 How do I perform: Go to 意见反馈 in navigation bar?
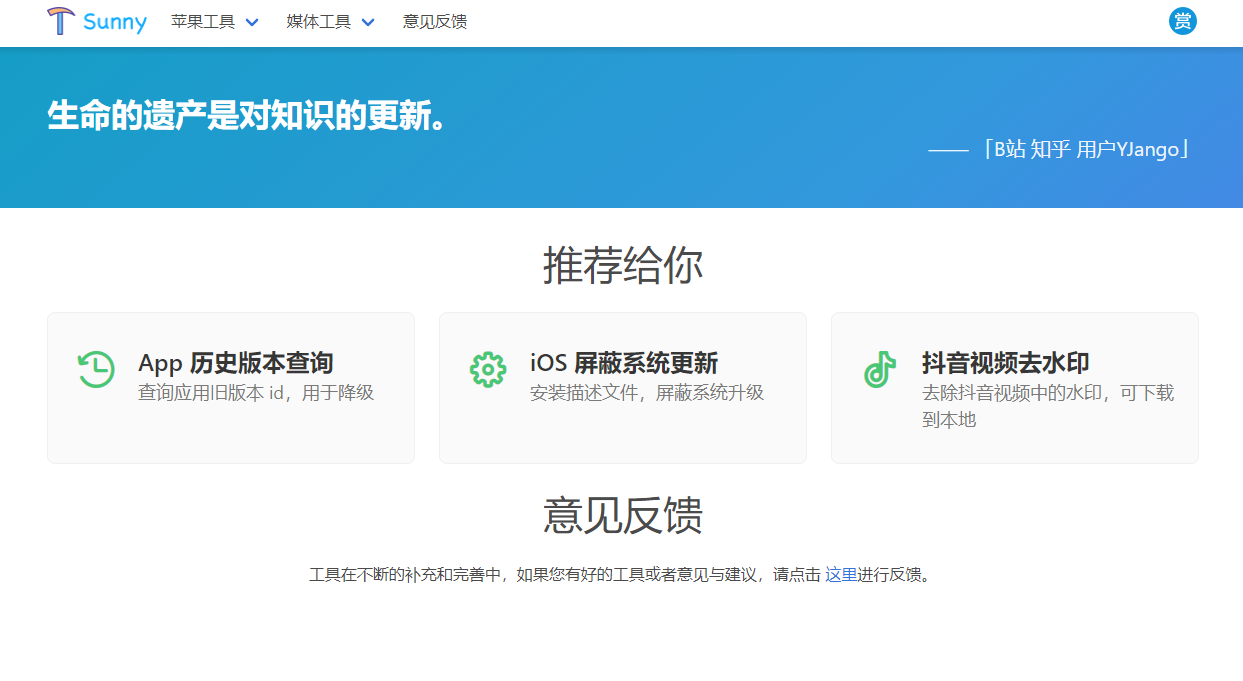pos(435,21)
